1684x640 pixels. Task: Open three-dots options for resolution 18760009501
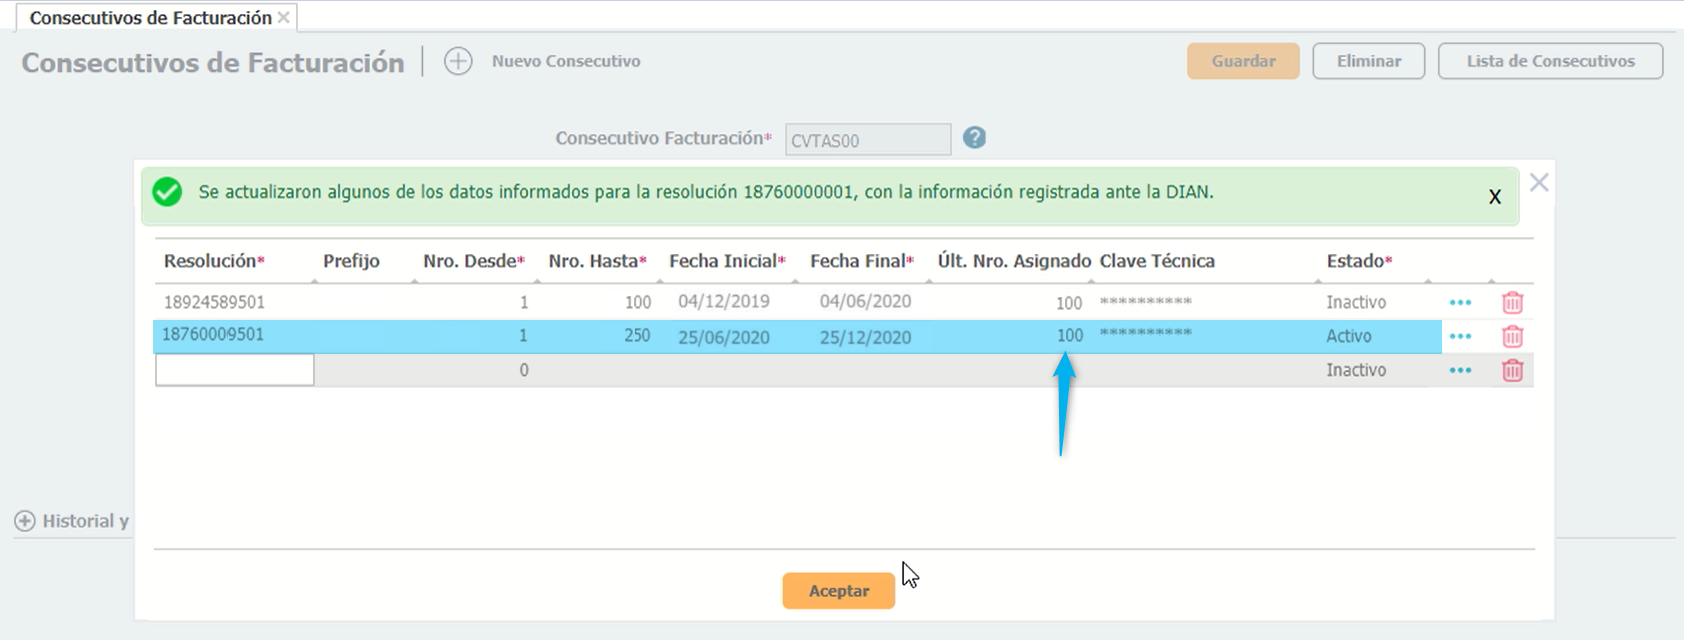click(x=1460, y=336)
